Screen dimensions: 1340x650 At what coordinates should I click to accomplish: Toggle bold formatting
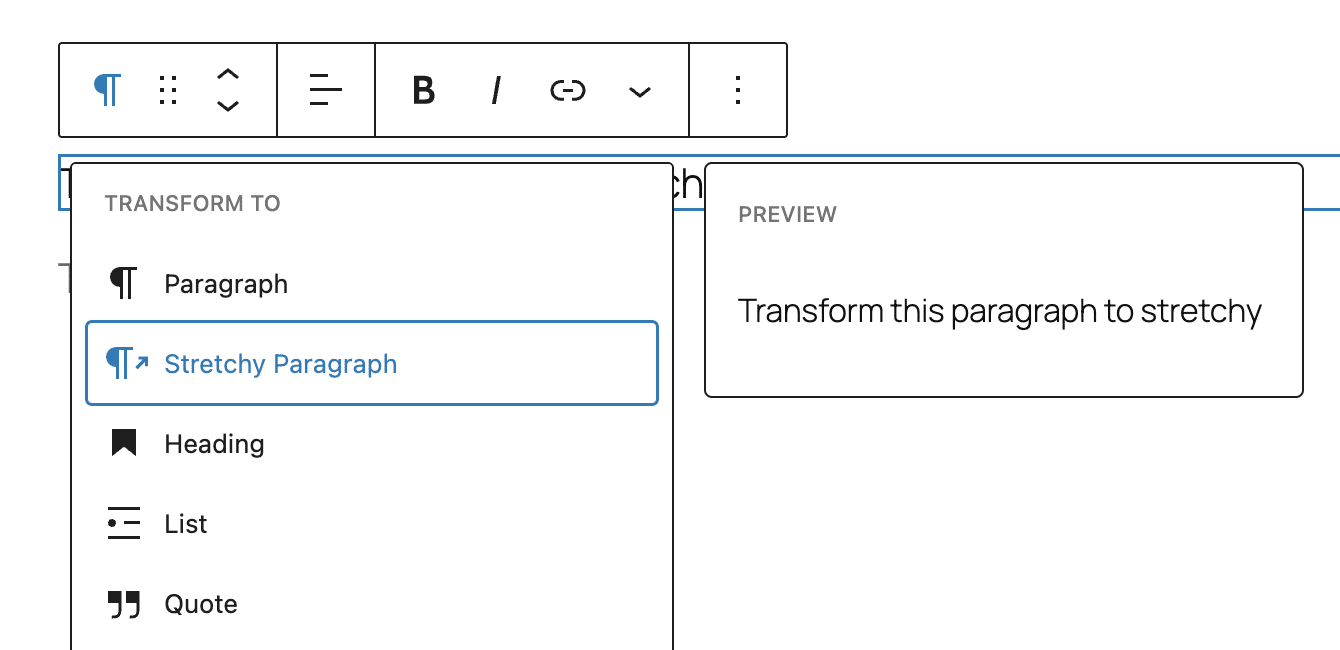coord(423,90)
